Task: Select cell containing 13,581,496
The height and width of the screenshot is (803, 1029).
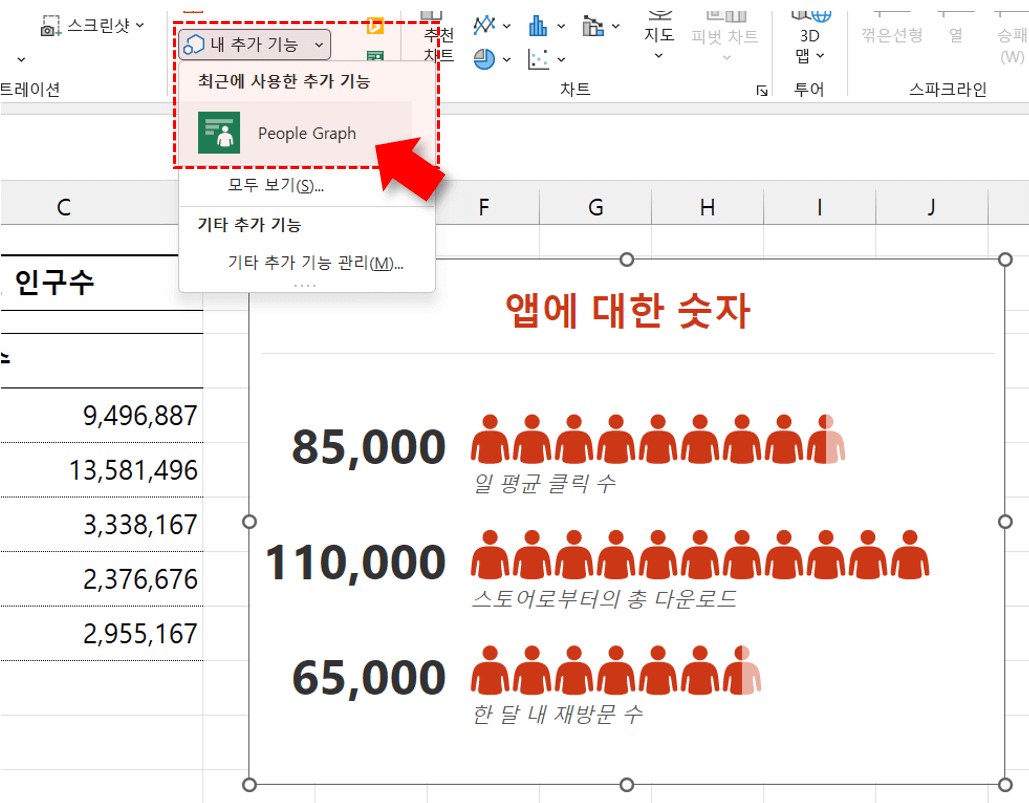Action: (x=102, y=470)
